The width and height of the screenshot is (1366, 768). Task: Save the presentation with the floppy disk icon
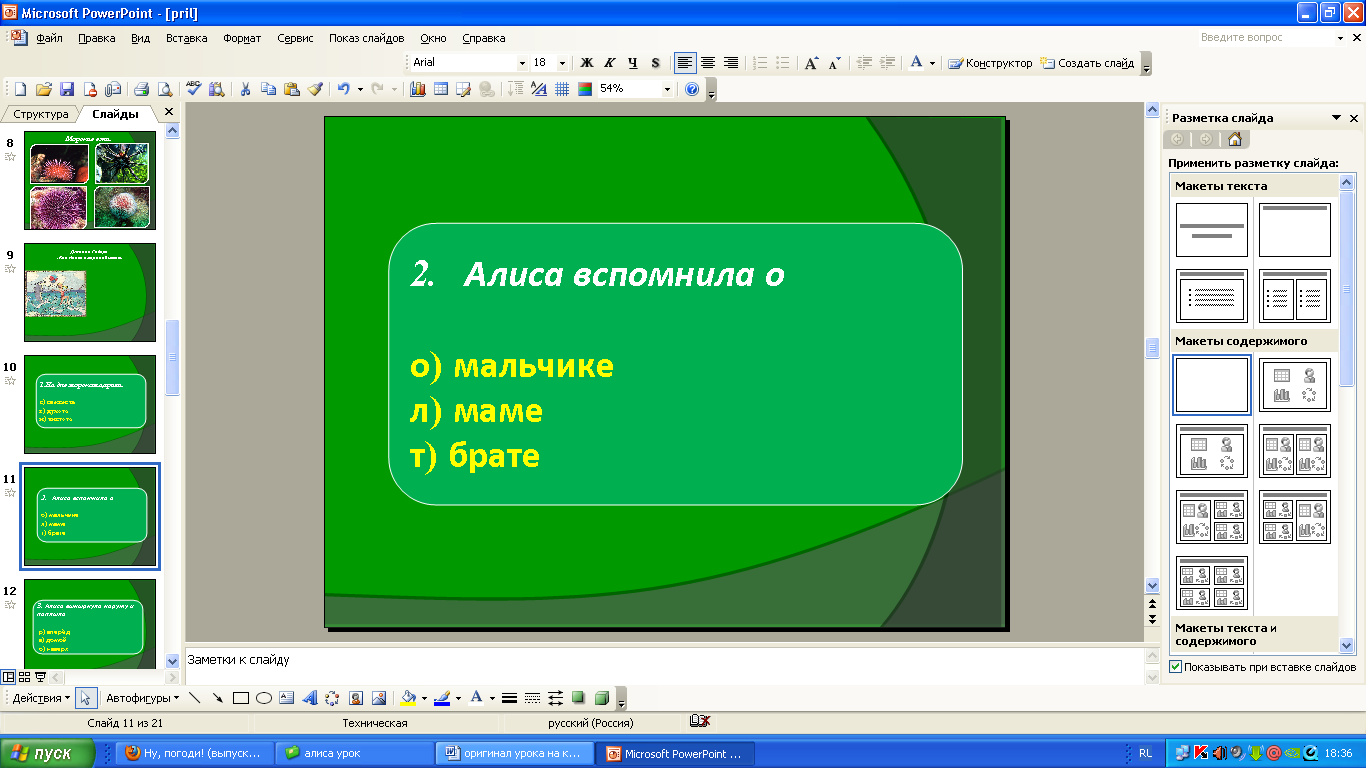(66, 89)
